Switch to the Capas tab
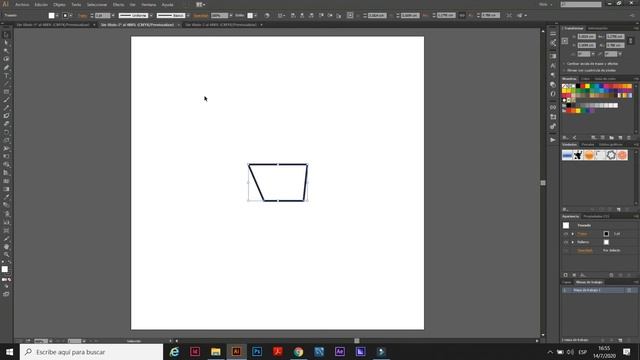Image resolution: width=640 pixels, height=360 pixels. coord(567,282)
